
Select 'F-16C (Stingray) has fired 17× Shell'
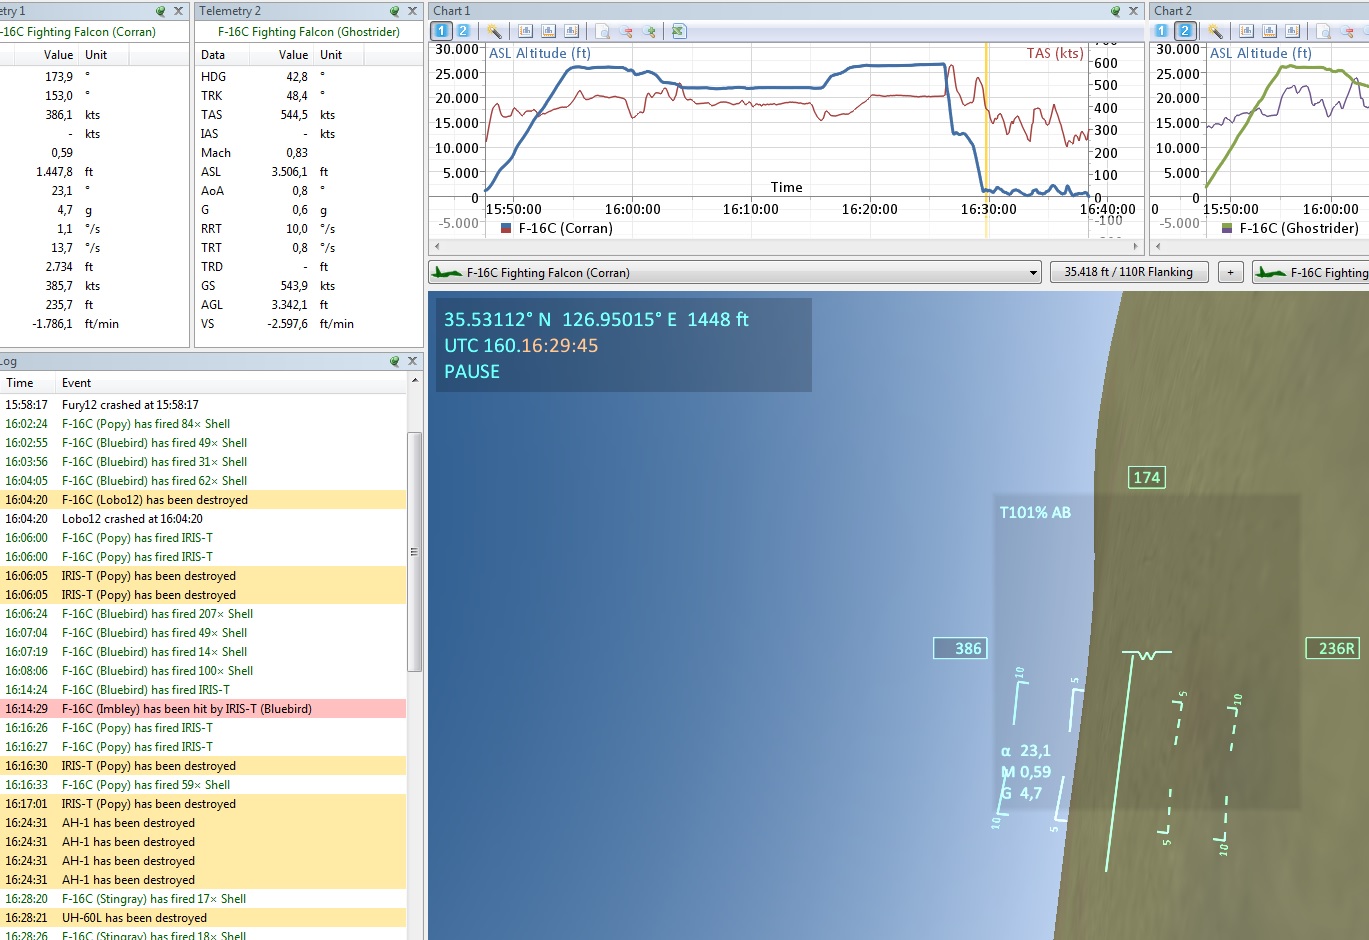(203, 899)
